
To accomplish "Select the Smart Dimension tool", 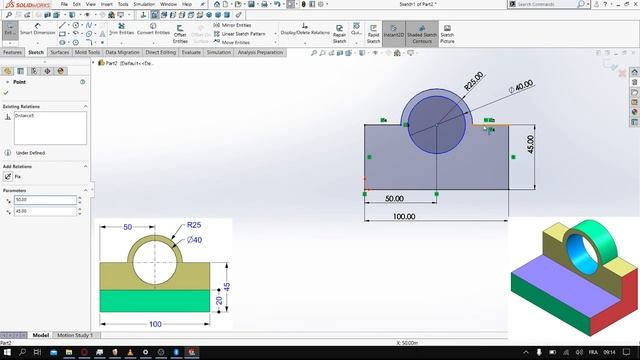I will (38, 29).
